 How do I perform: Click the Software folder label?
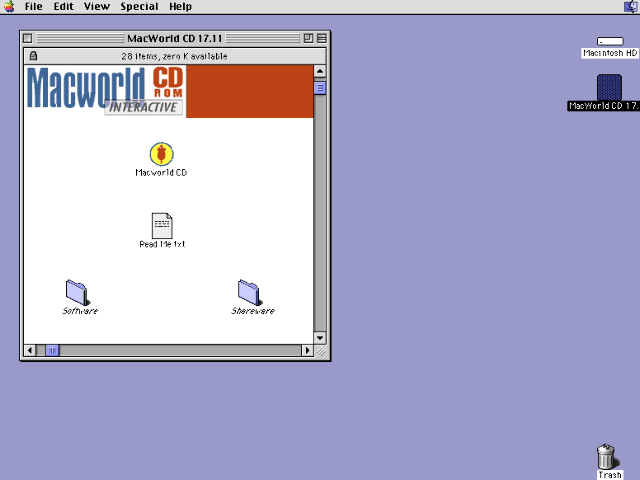(x=80, y=311)
